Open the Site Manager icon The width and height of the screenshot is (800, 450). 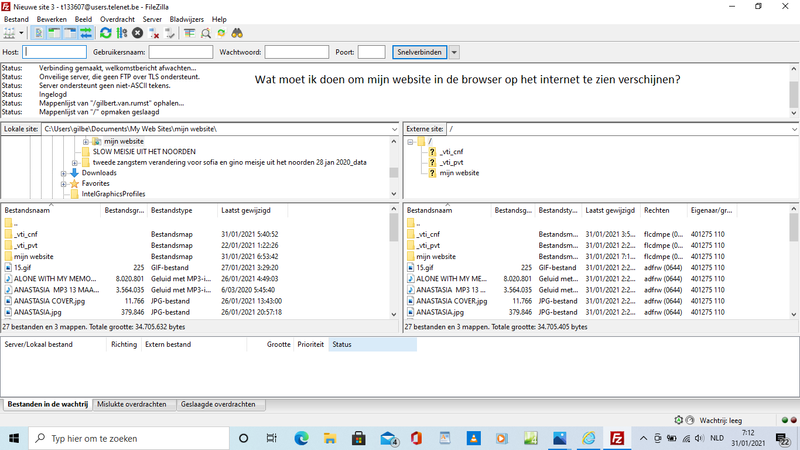coord(9,32)
